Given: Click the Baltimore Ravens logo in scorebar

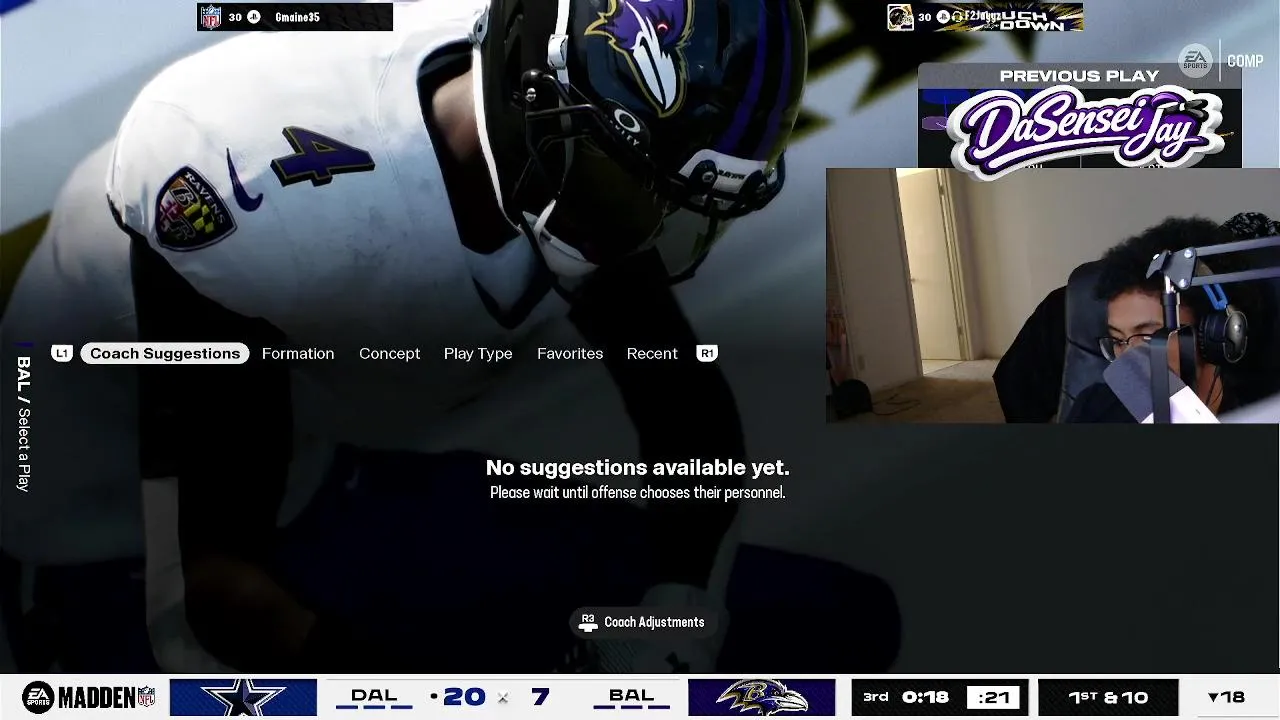Looking at the screenshot, I should (x=762, y=697).
